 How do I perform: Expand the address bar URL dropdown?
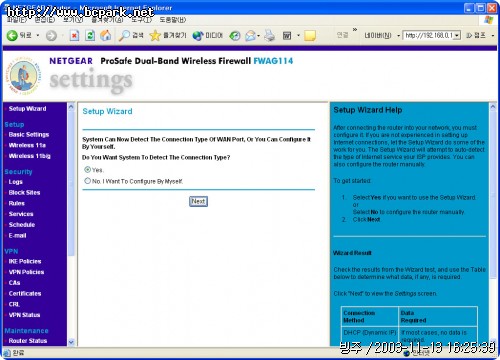tap(457, 35)
